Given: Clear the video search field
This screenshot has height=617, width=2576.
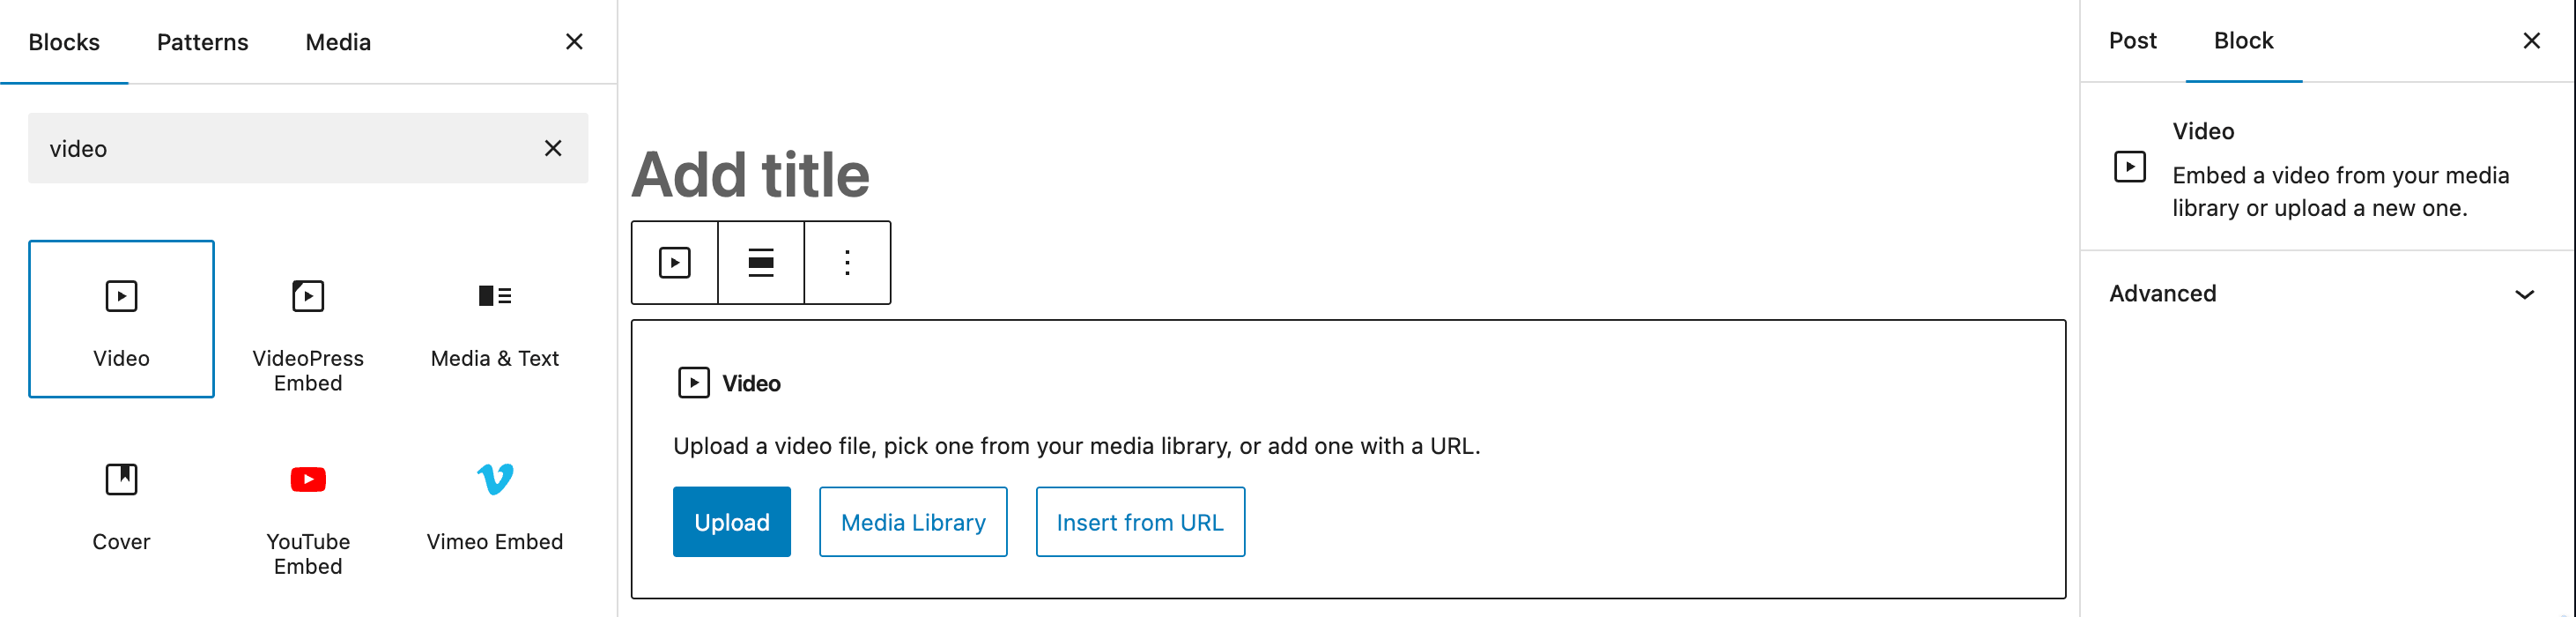Looking at the screenshot, I should pos(553,148).
